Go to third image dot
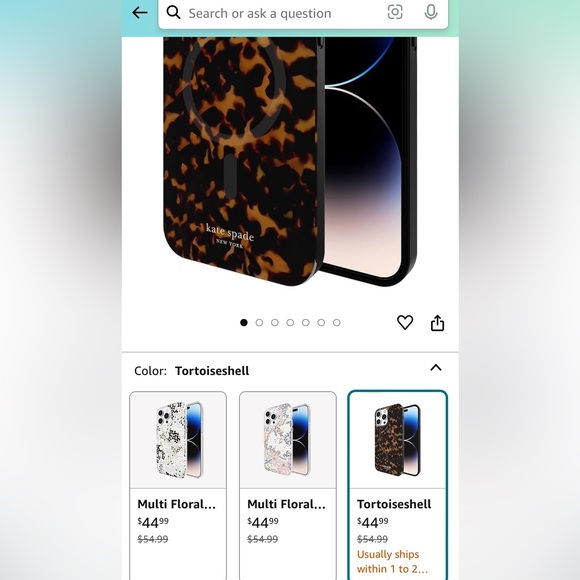Image resolution: width=580 pixels, height=580 pixels. pos(275,323)
